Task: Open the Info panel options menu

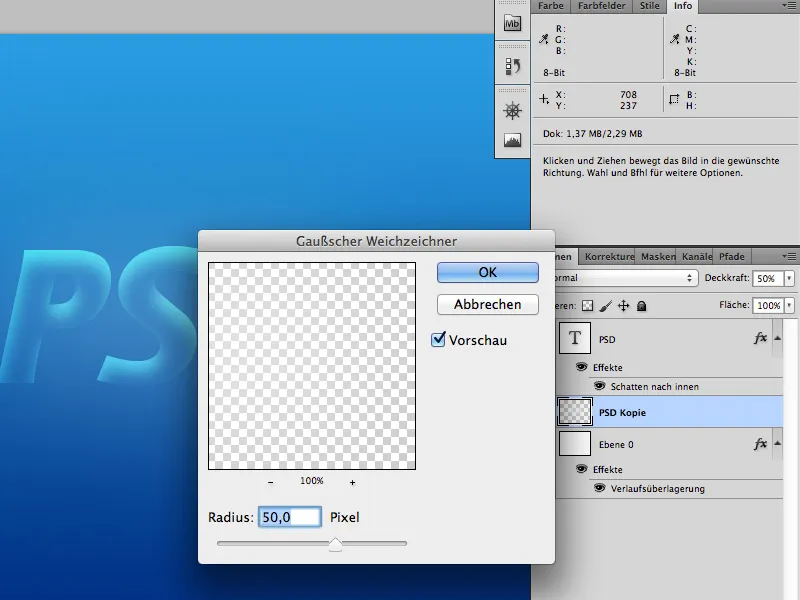Action: [789, 6]
